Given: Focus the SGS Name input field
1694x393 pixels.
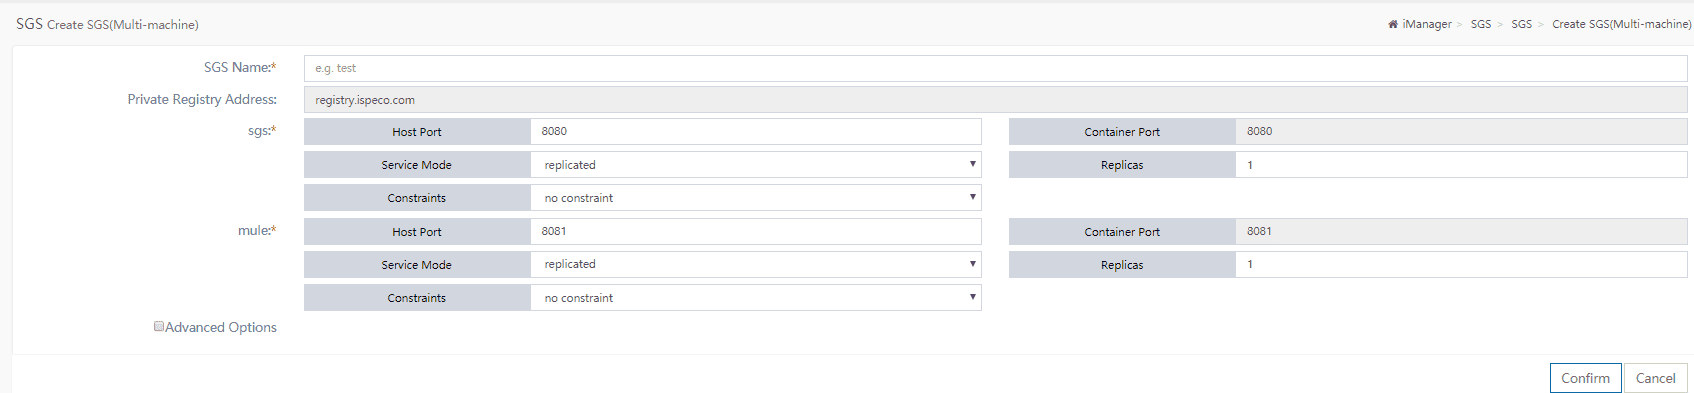Looking at the screenshot, I should [995, 68].
